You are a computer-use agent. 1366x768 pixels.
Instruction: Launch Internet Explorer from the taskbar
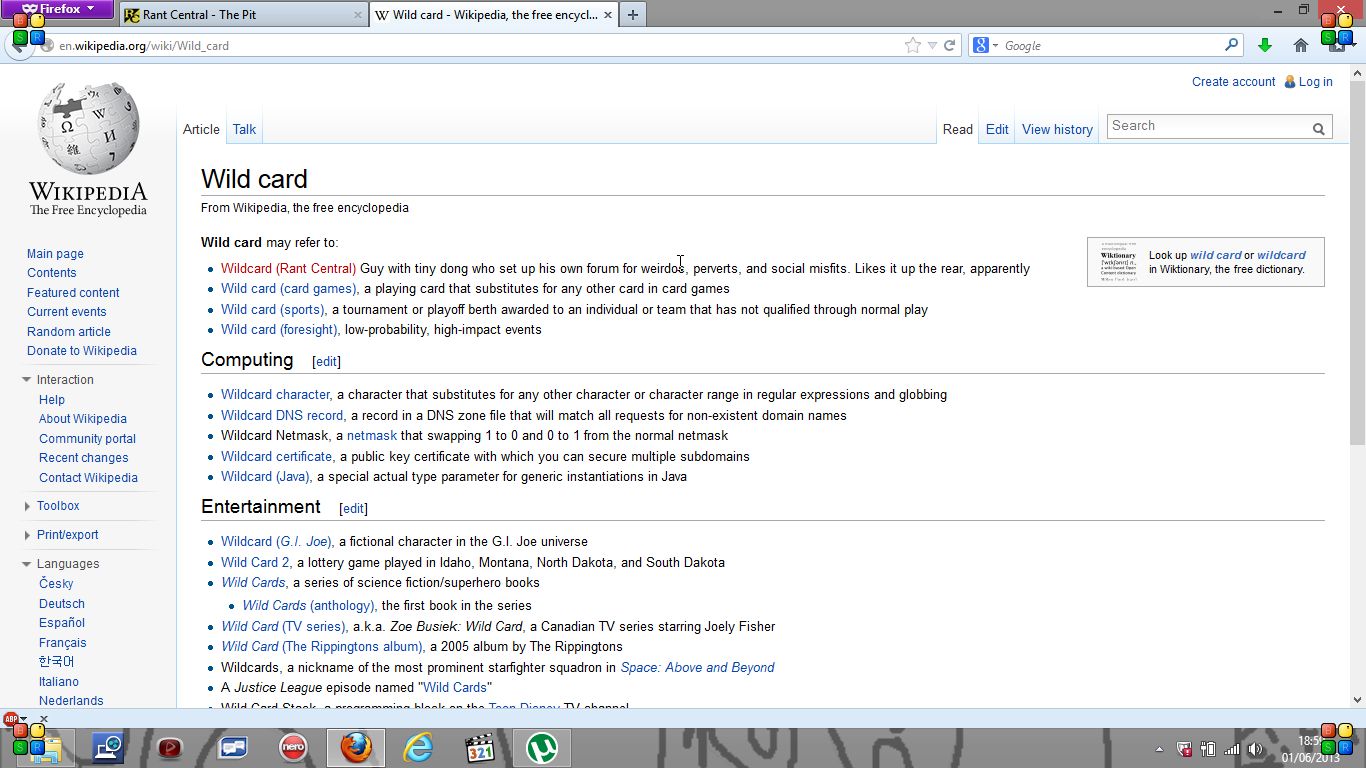pyautogui.click(x=417, y=747)
